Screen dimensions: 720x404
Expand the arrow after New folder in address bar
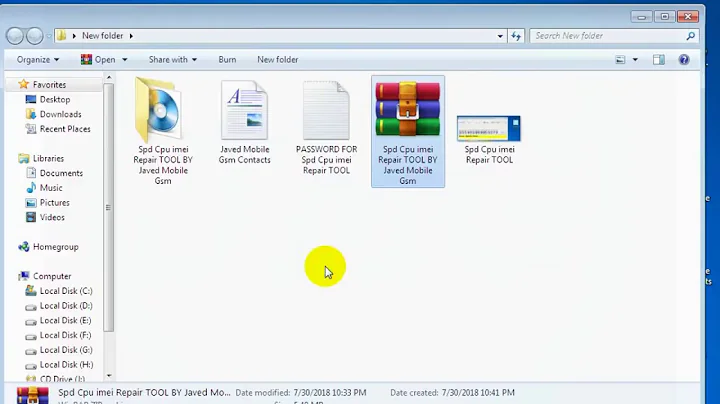(x=131, y=36)
